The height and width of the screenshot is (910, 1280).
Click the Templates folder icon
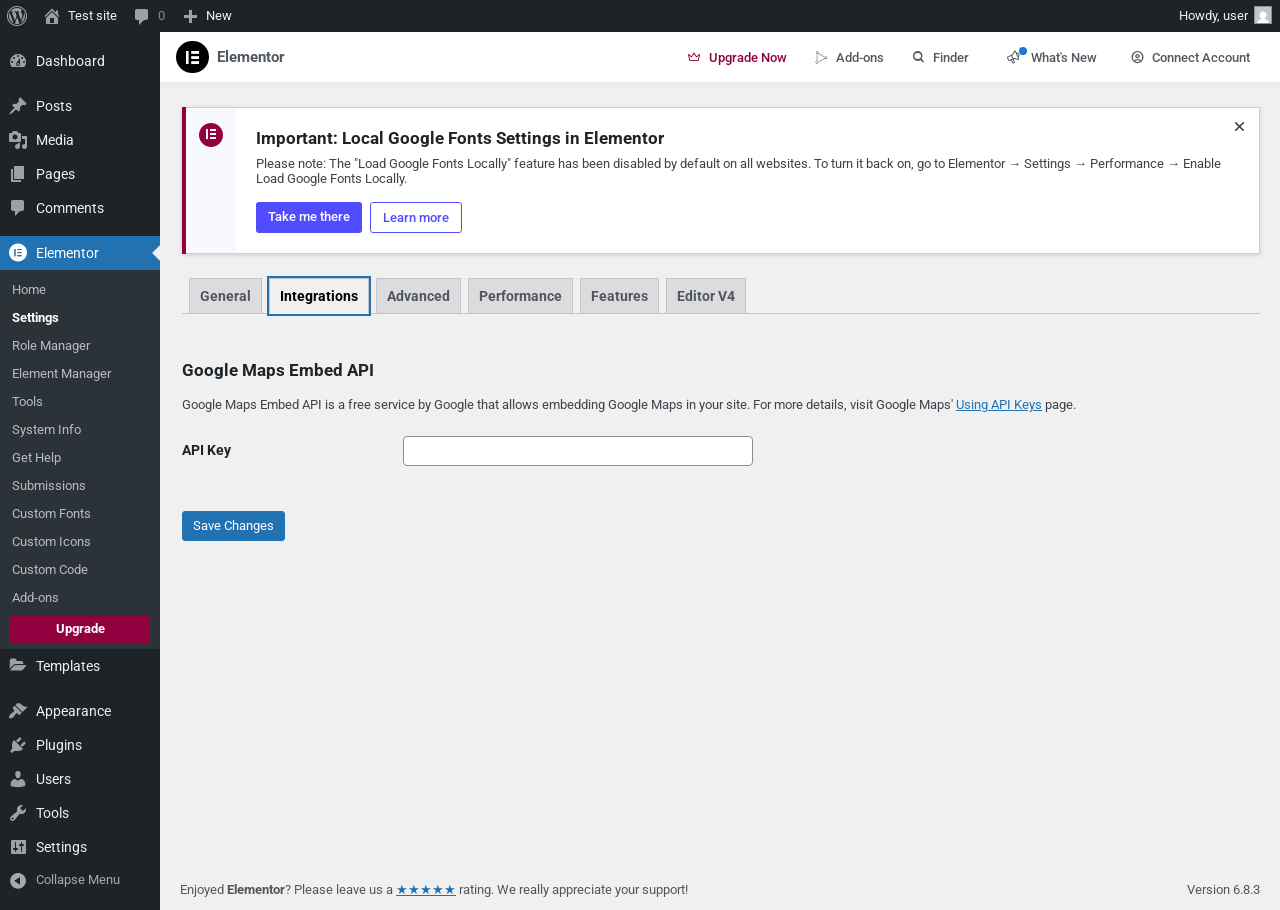(18, 666)
